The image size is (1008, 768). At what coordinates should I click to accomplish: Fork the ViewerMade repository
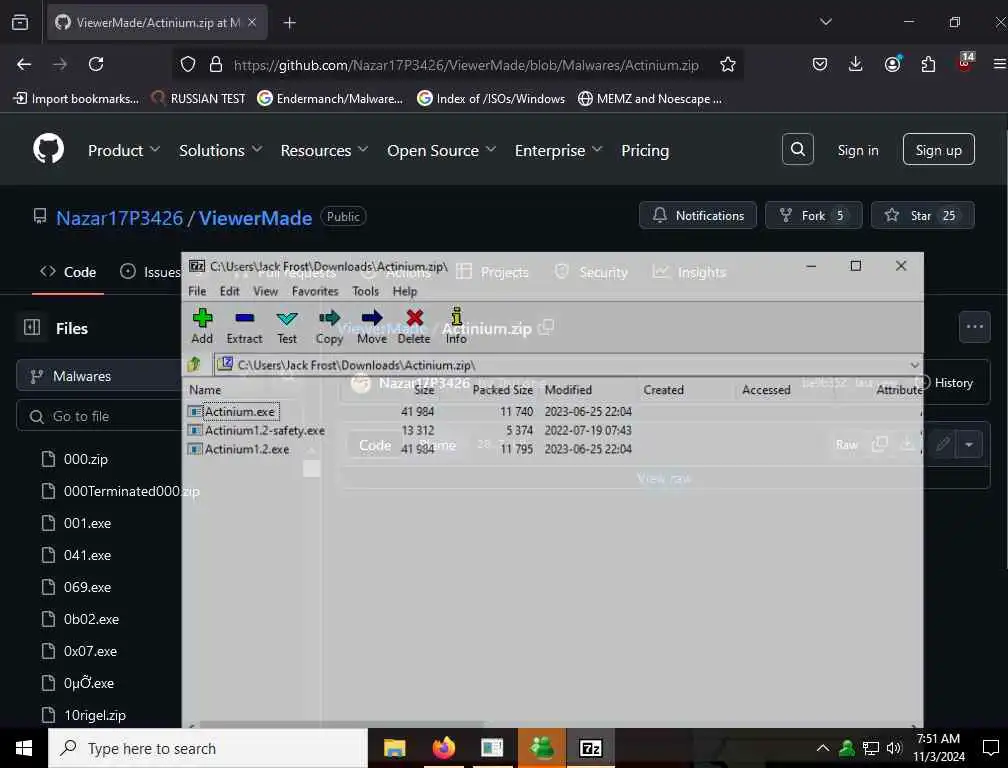coord(813,215)
